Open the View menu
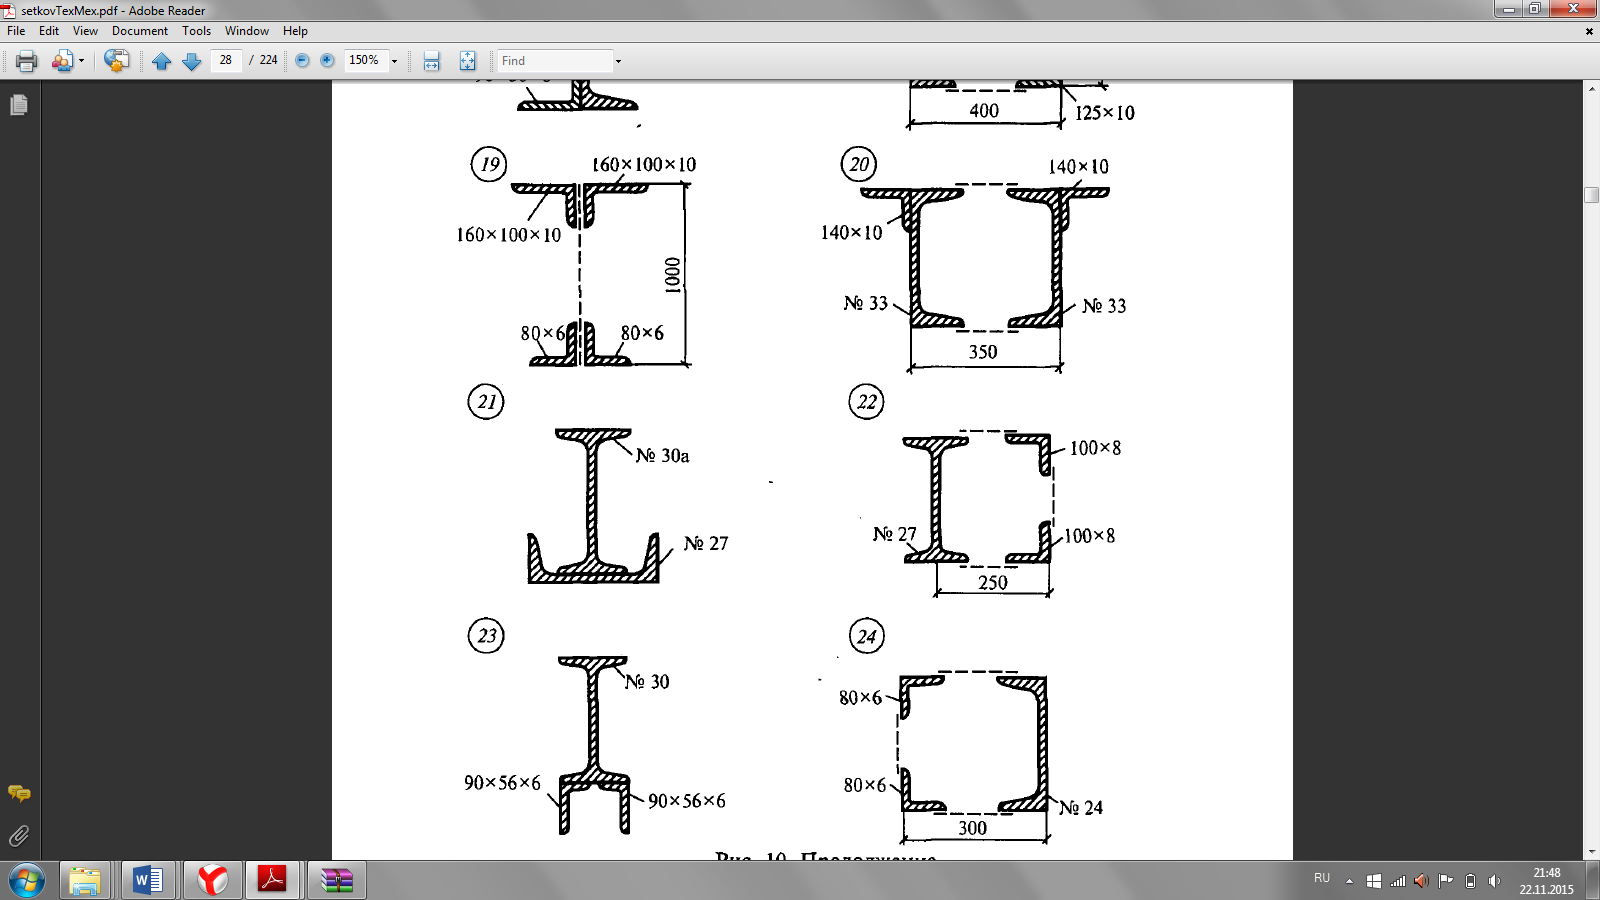The width and height of the screenshot is (1600, 900). pyautogui.click(x=85, y=31)
